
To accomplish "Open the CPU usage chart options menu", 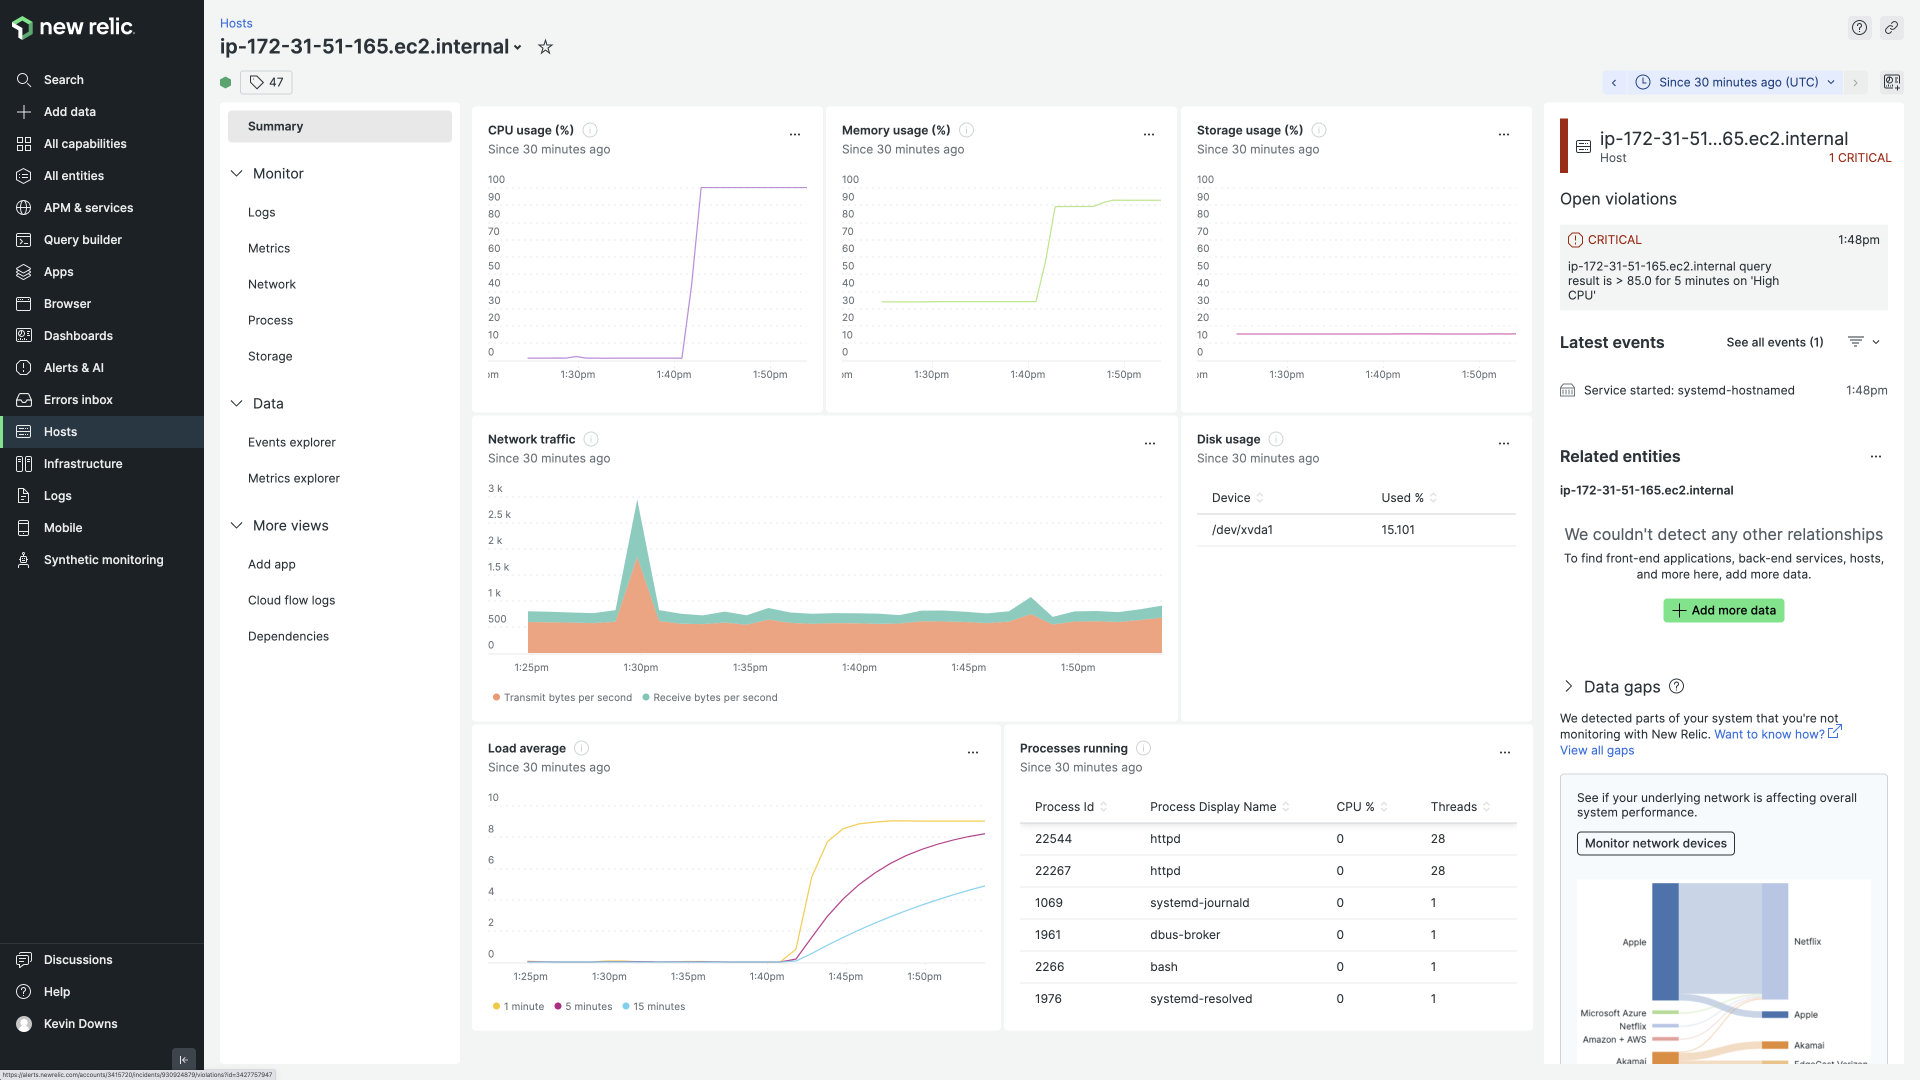I will point(795,133).
